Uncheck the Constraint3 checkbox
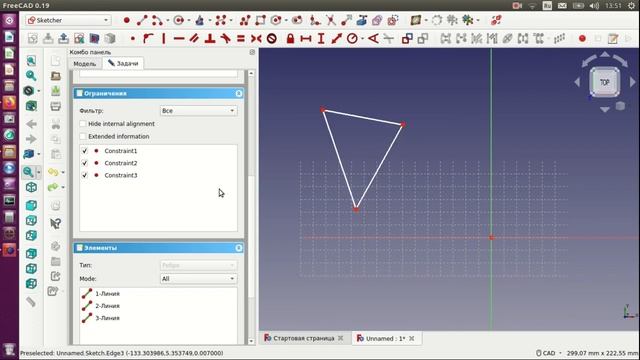The width and height of the screenshot is (640, 360). pyautogui.click(x=84, y=176)
